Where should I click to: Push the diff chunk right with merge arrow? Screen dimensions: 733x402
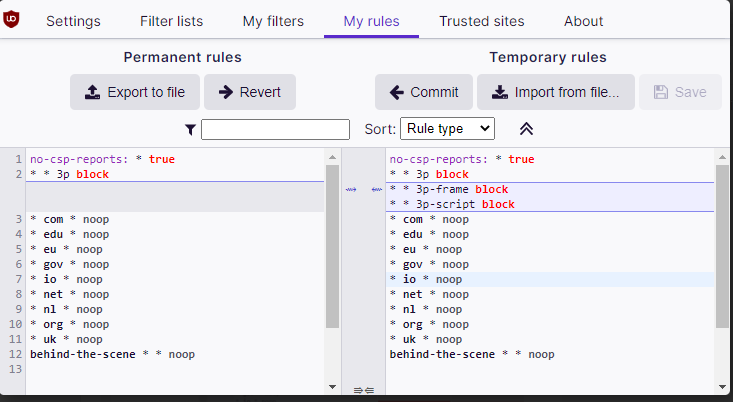coord(351,189)
